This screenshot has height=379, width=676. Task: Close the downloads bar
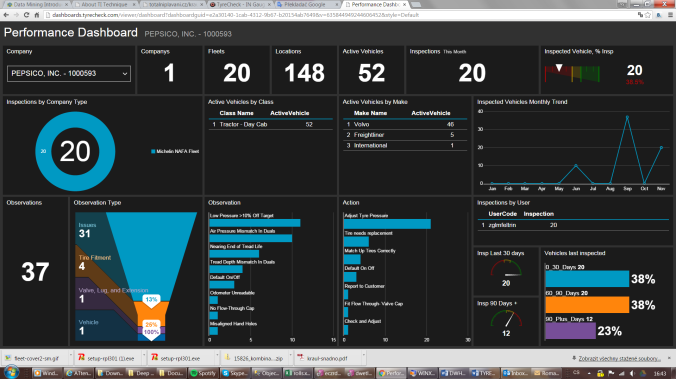pos(669,358)
